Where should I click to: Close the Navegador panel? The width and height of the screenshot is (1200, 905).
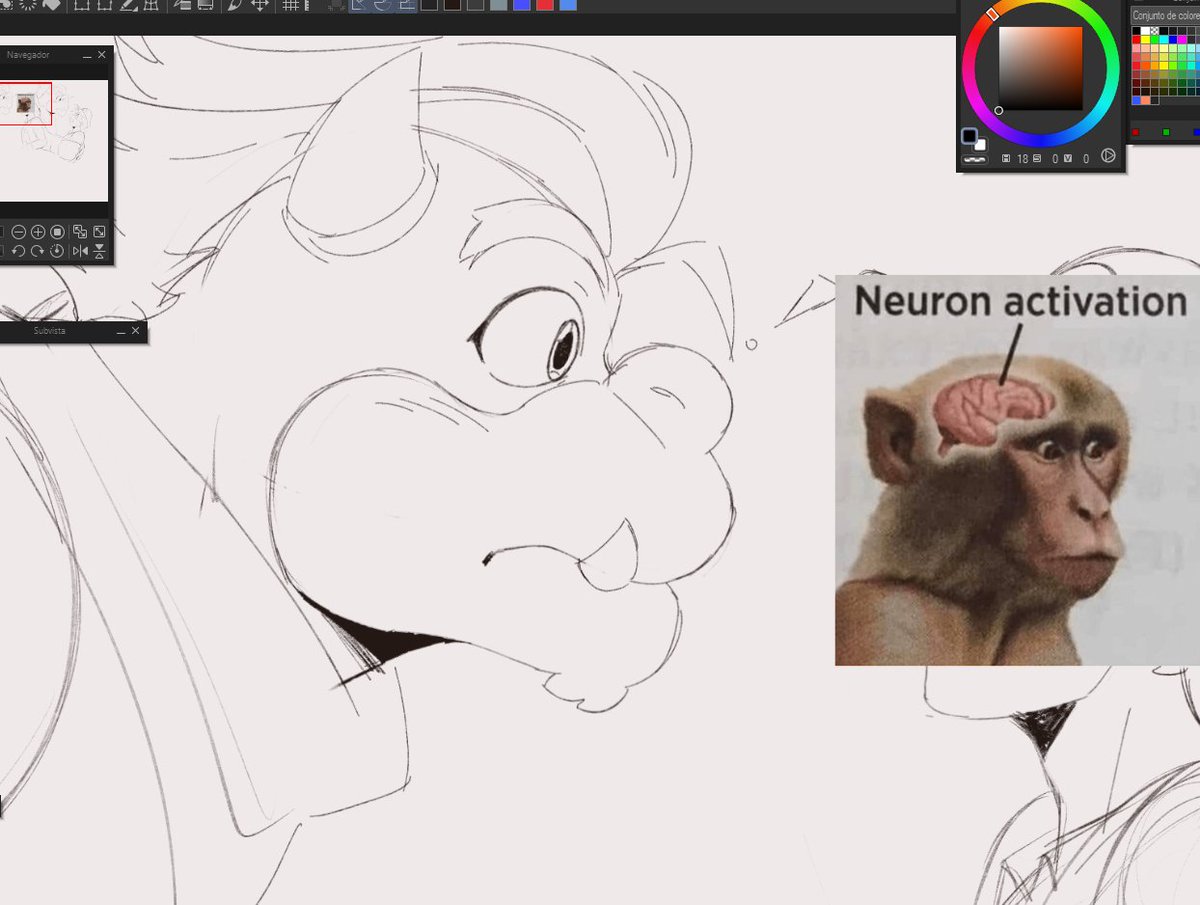[101, 55]
